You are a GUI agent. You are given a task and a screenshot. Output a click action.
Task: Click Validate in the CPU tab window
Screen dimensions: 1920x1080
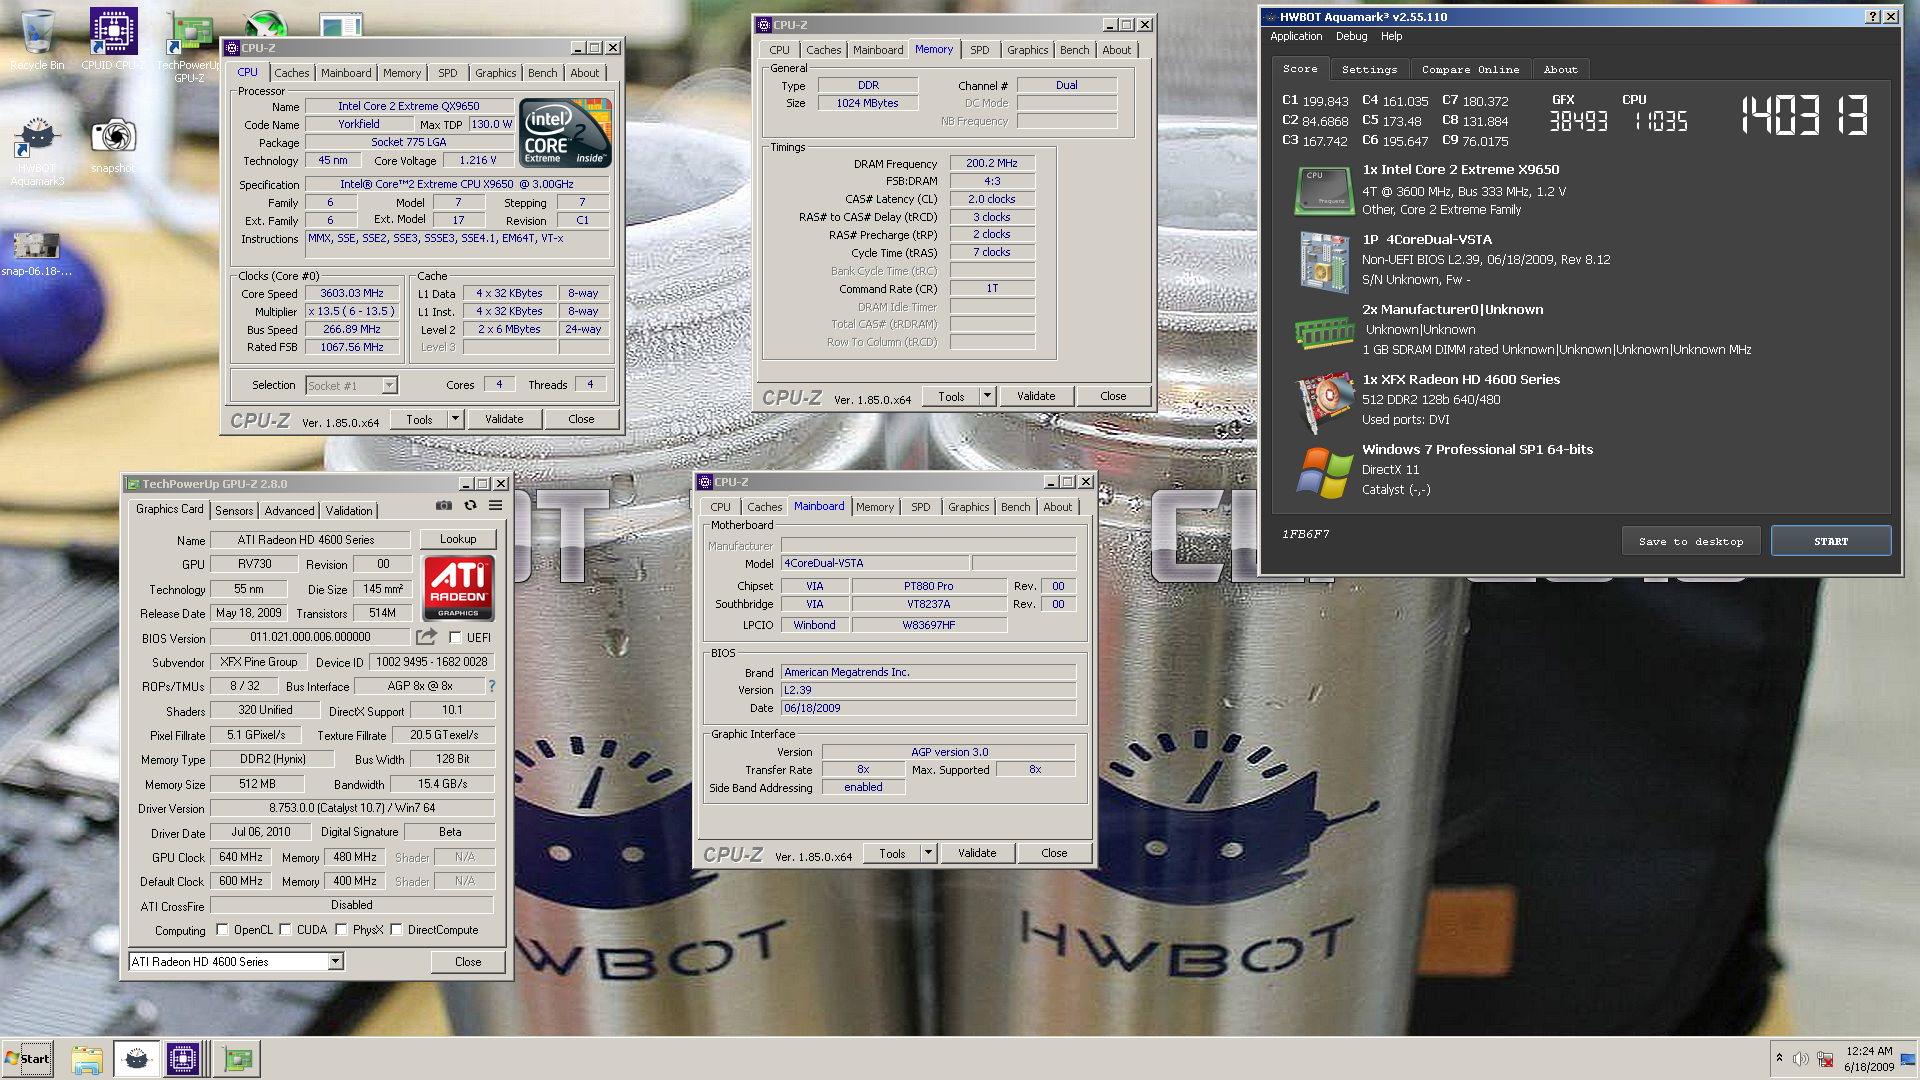pos(504,419)
